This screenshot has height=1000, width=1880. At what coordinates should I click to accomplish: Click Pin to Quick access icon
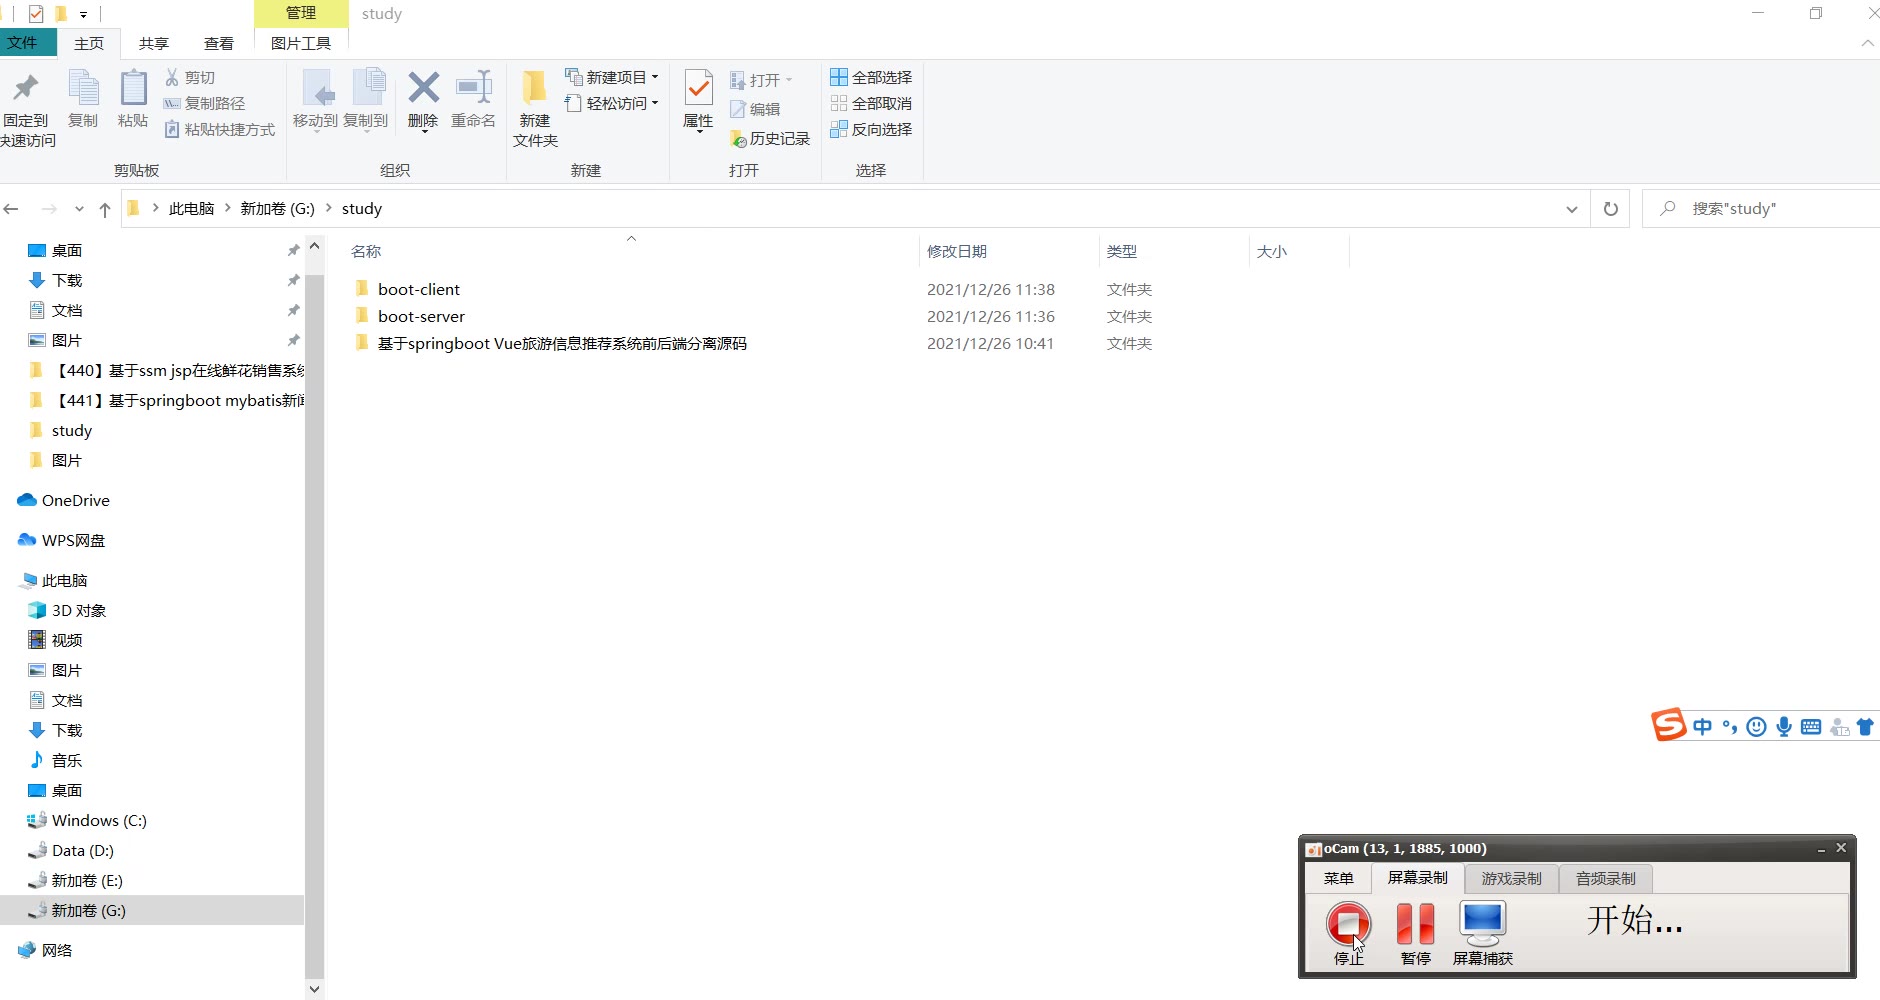tap(26, 90)
